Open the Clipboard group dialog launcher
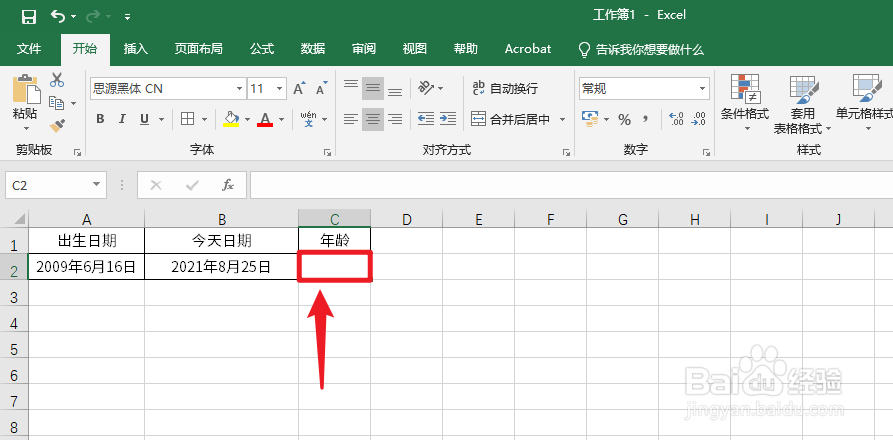 78,152
